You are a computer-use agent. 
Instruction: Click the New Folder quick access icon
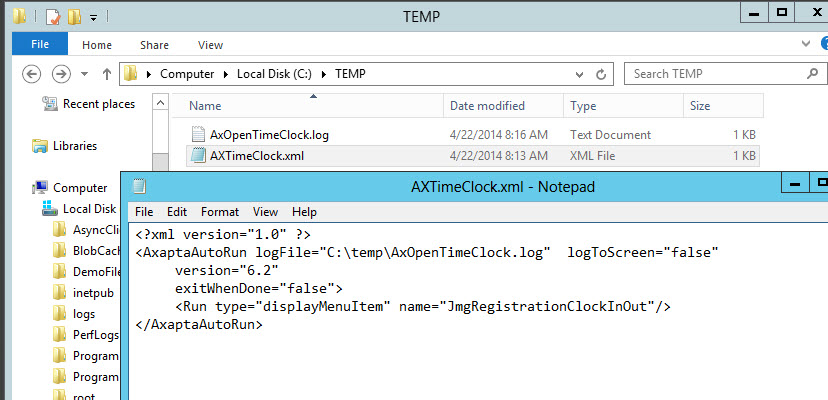coord(73,17)
